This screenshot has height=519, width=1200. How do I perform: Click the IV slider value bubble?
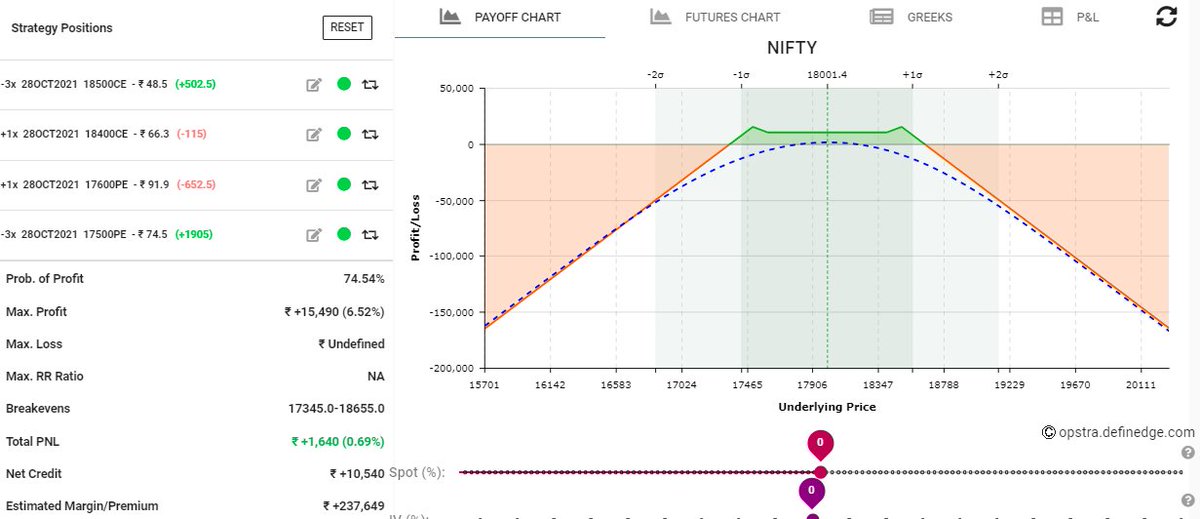(x=812, y=492)
